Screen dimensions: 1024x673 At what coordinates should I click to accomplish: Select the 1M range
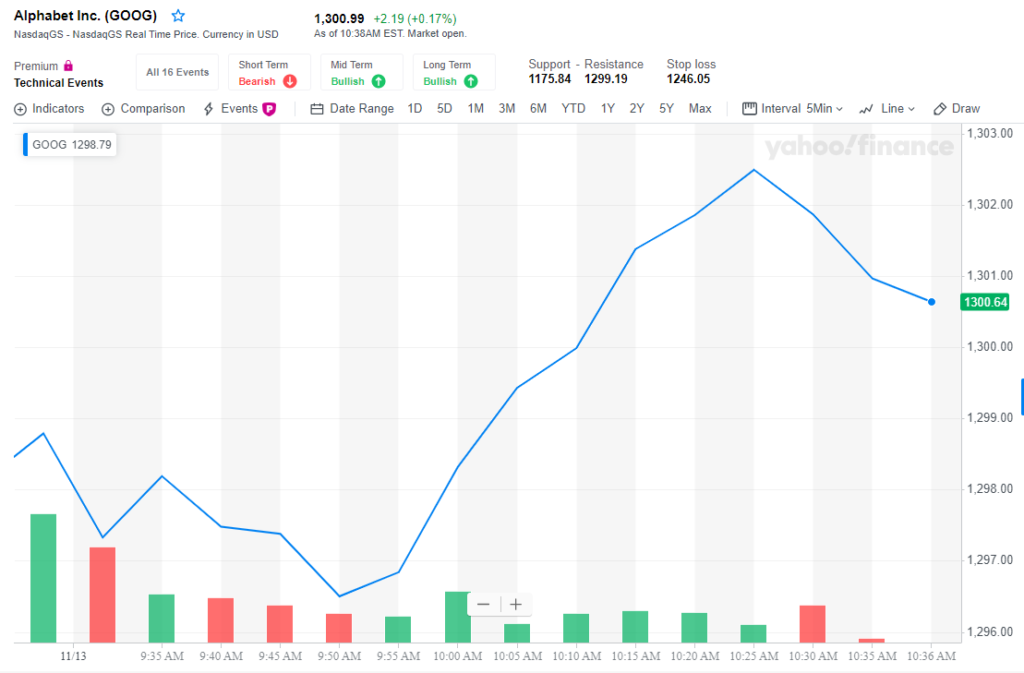pyautogui.click(x=475, y=109)
